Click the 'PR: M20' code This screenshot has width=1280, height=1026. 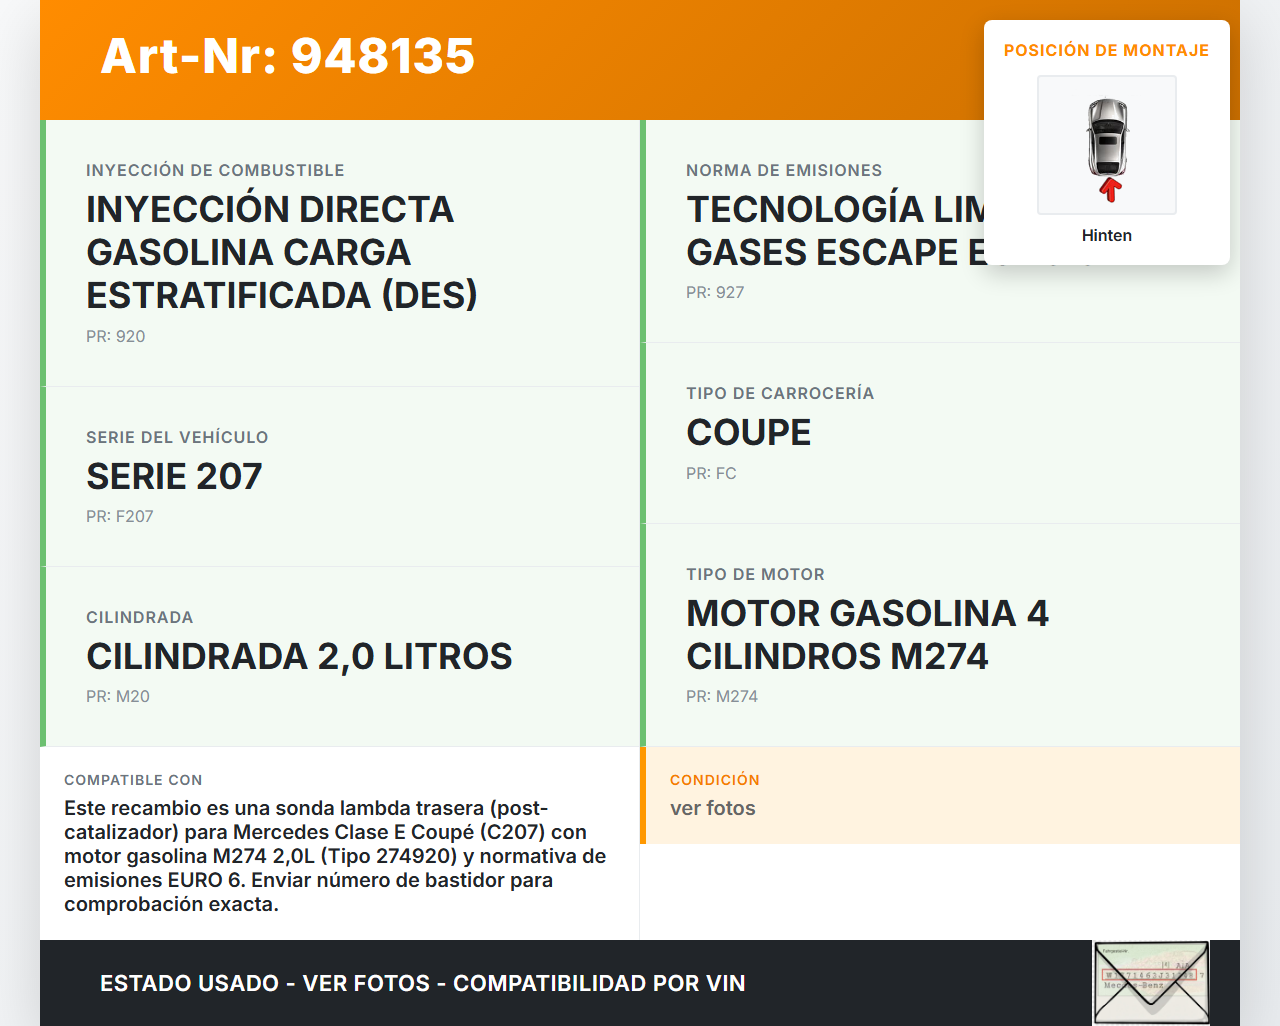pos(118,696)
